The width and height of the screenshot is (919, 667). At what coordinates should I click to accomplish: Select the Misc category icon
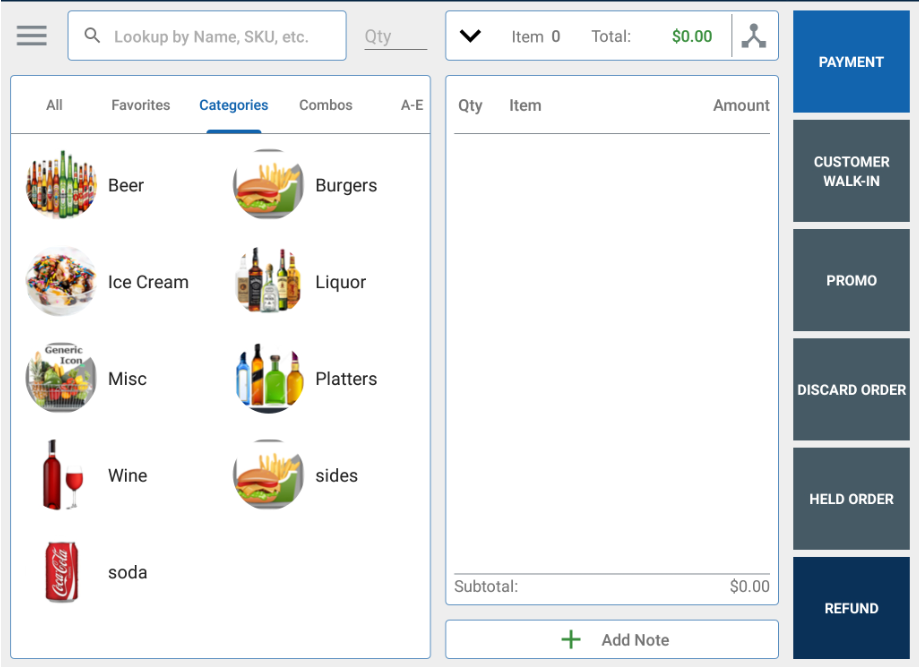(x=62, y=379)
